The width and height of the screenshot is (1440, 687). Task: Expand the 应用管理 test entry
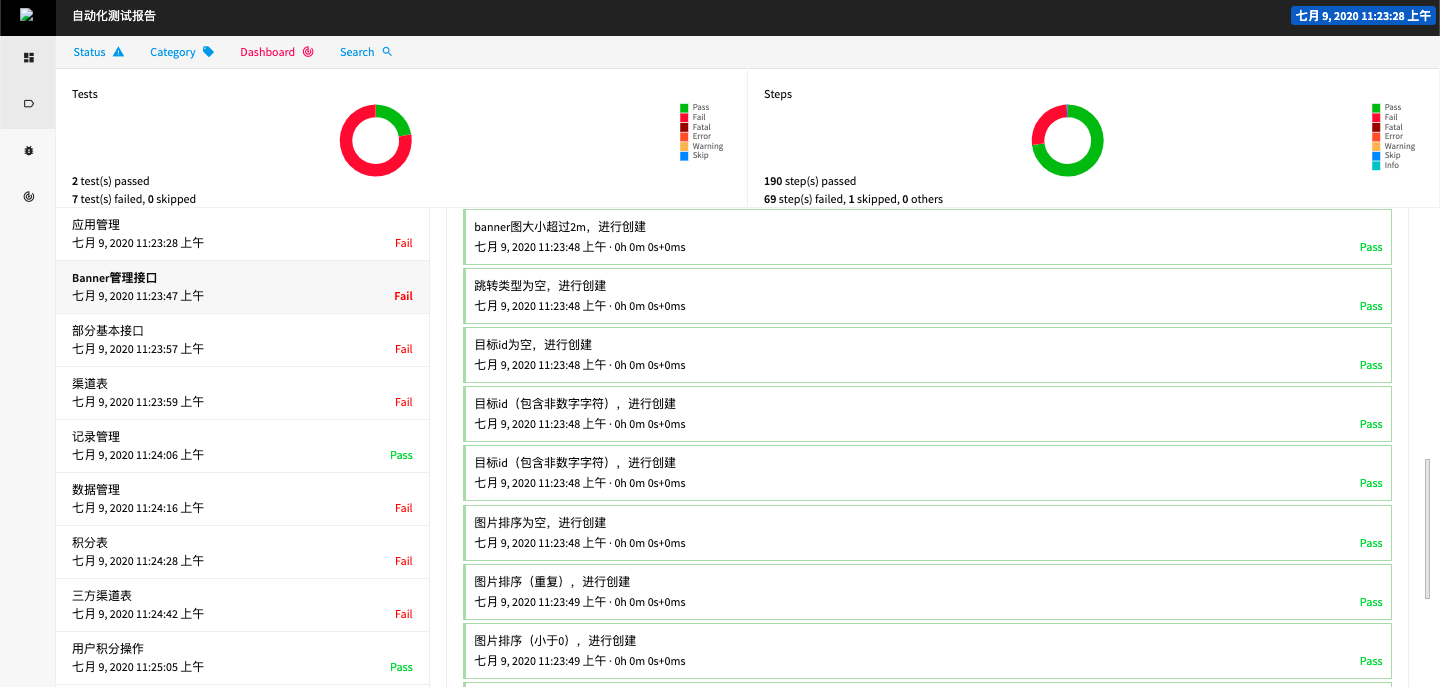click(242, 233)
